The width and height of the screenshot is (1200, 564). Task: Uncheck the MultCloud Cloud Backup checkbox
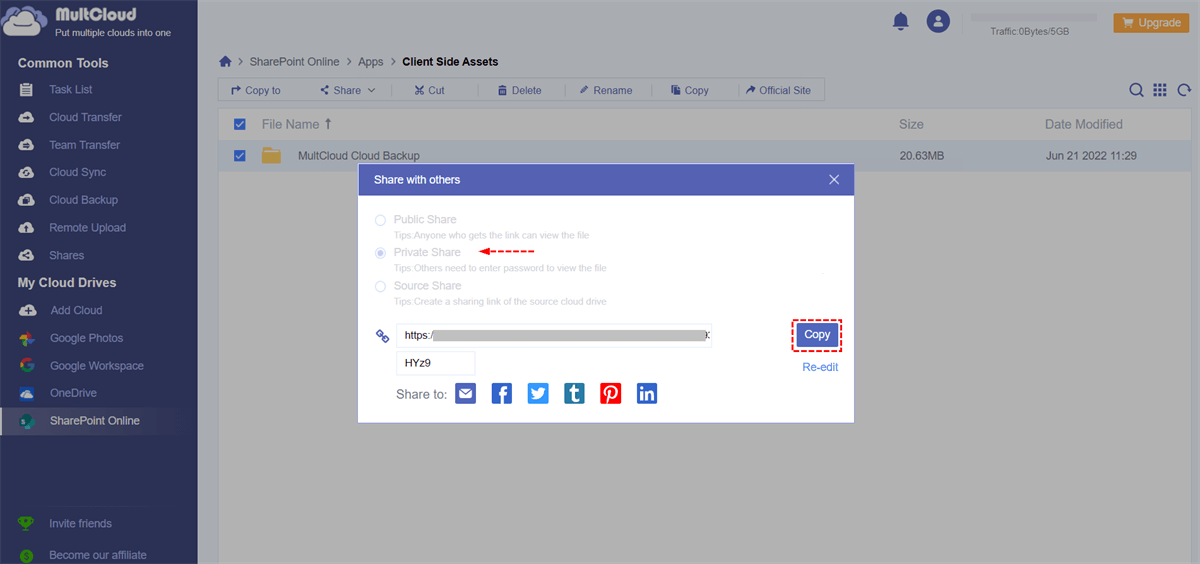click(239, 155)
